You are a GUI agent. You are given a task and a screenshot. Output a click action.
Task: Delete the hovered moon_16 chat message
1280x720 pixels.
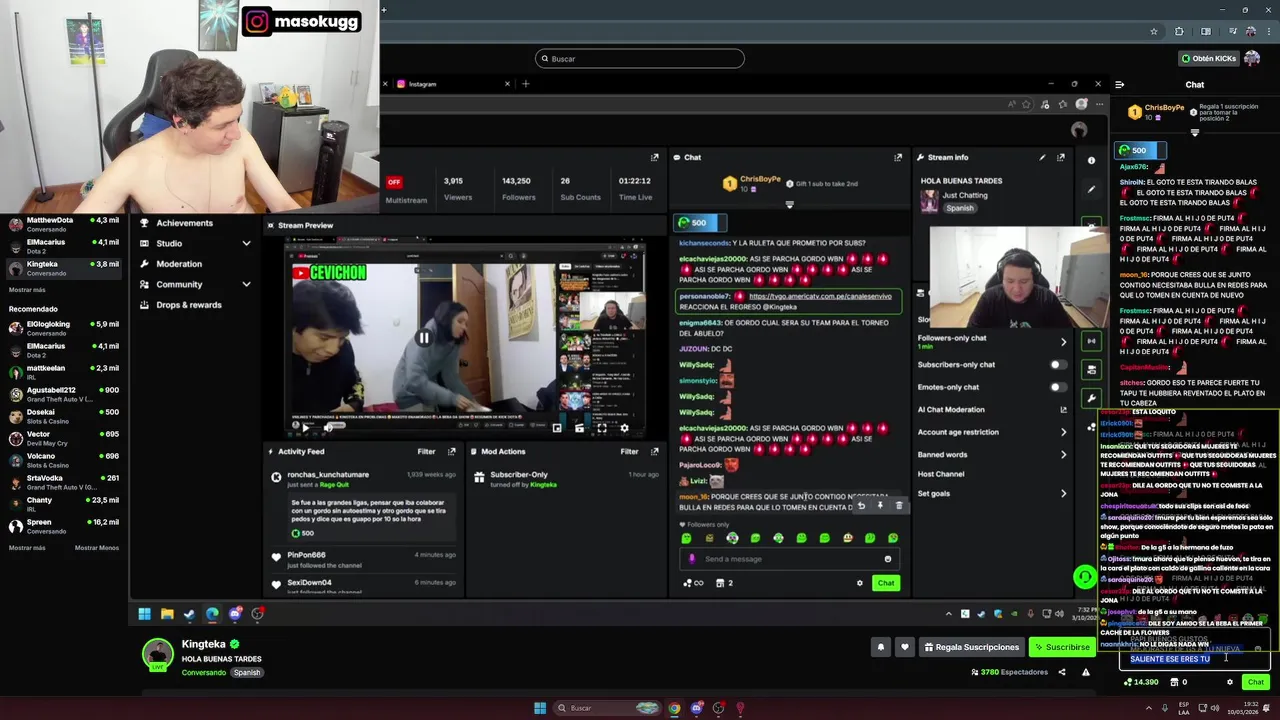pyautogui.click(x=898, y=506)
